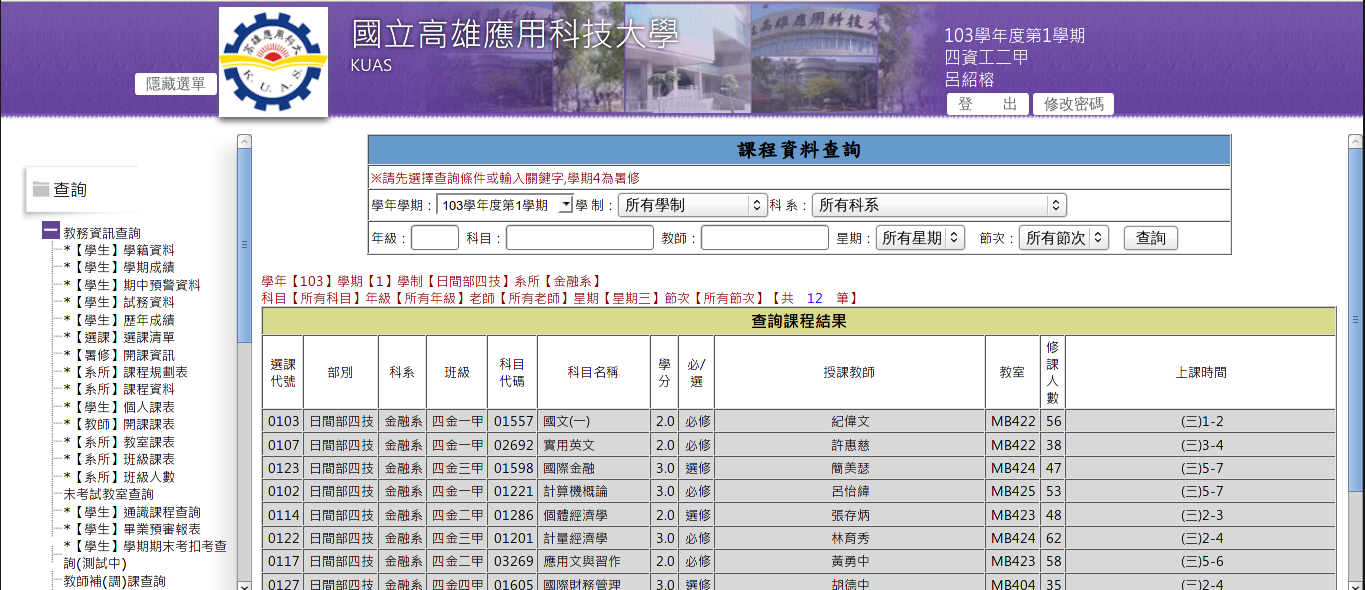
Task: Select course 個體經濟學 in results
Action: click(x=575, y=515)
